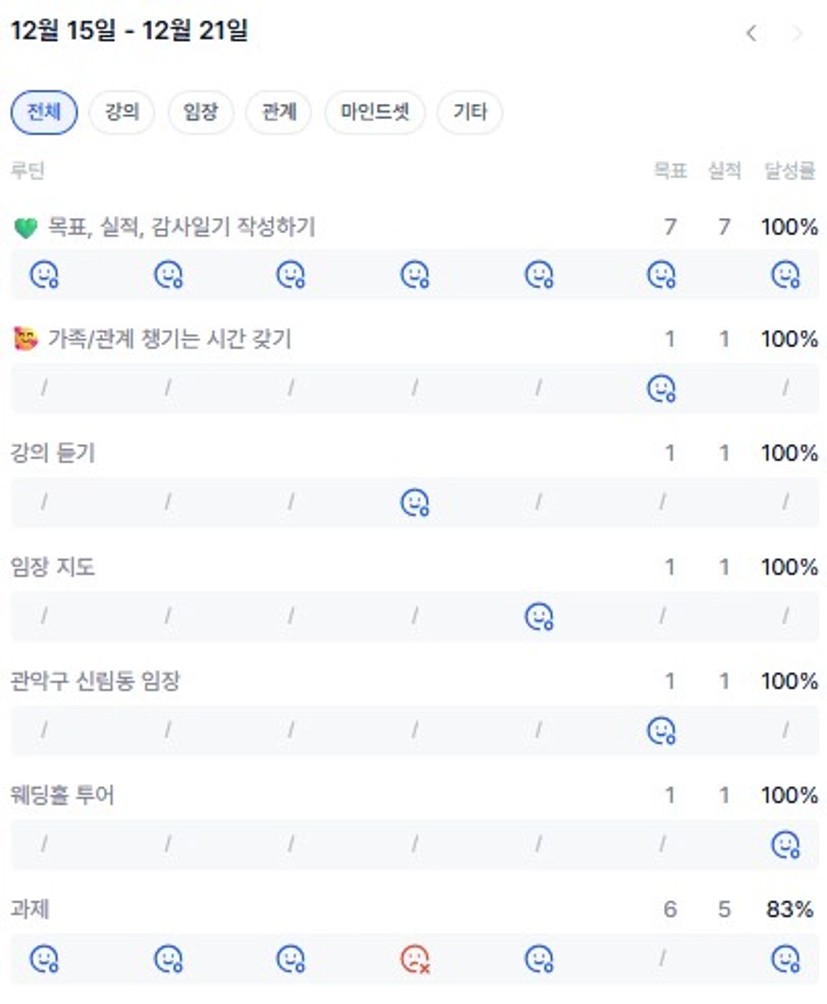The image size is (827, 1004).
Task: Toggle first day status in 목표, 실적, 감사일기 row
Action: pos(44,274)
